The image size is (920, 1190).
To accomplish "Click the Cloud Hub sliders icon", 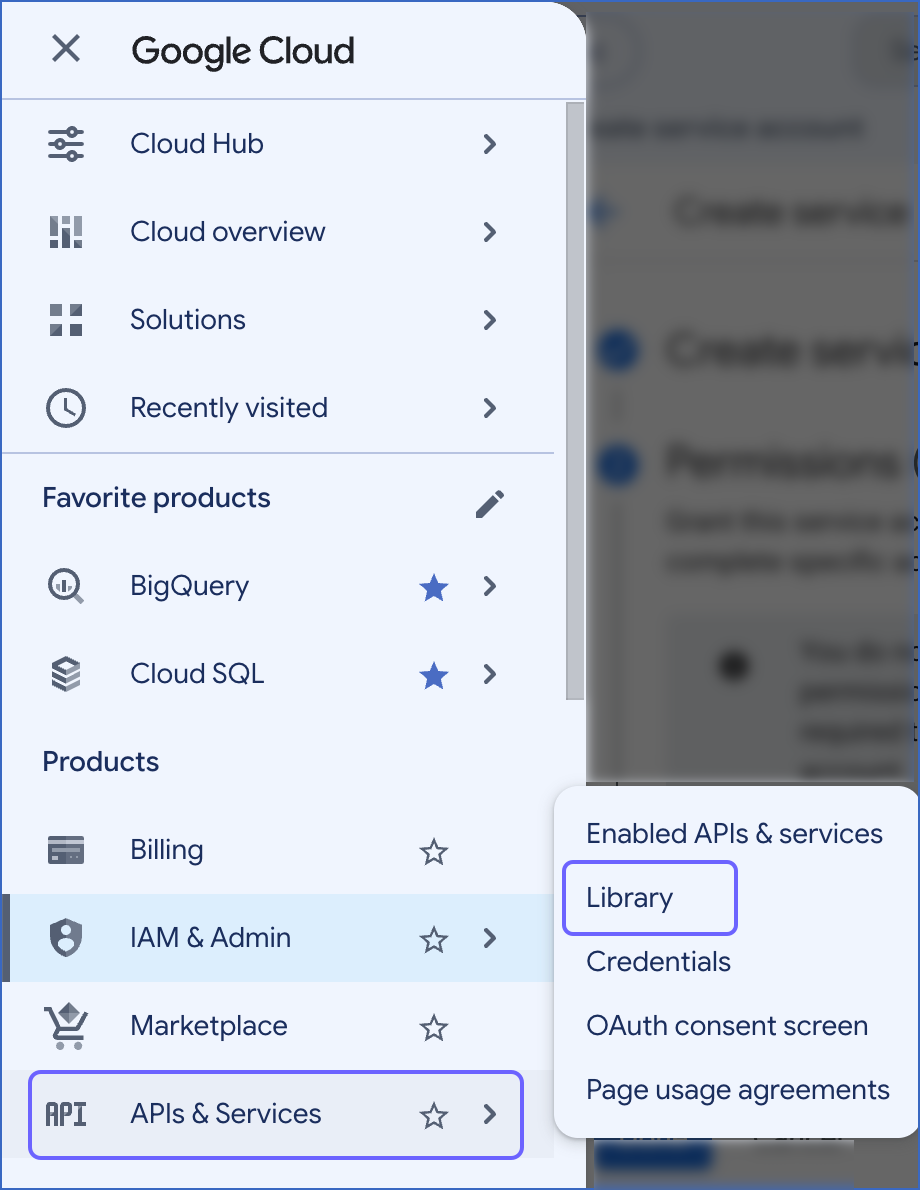I will [66, 144].
